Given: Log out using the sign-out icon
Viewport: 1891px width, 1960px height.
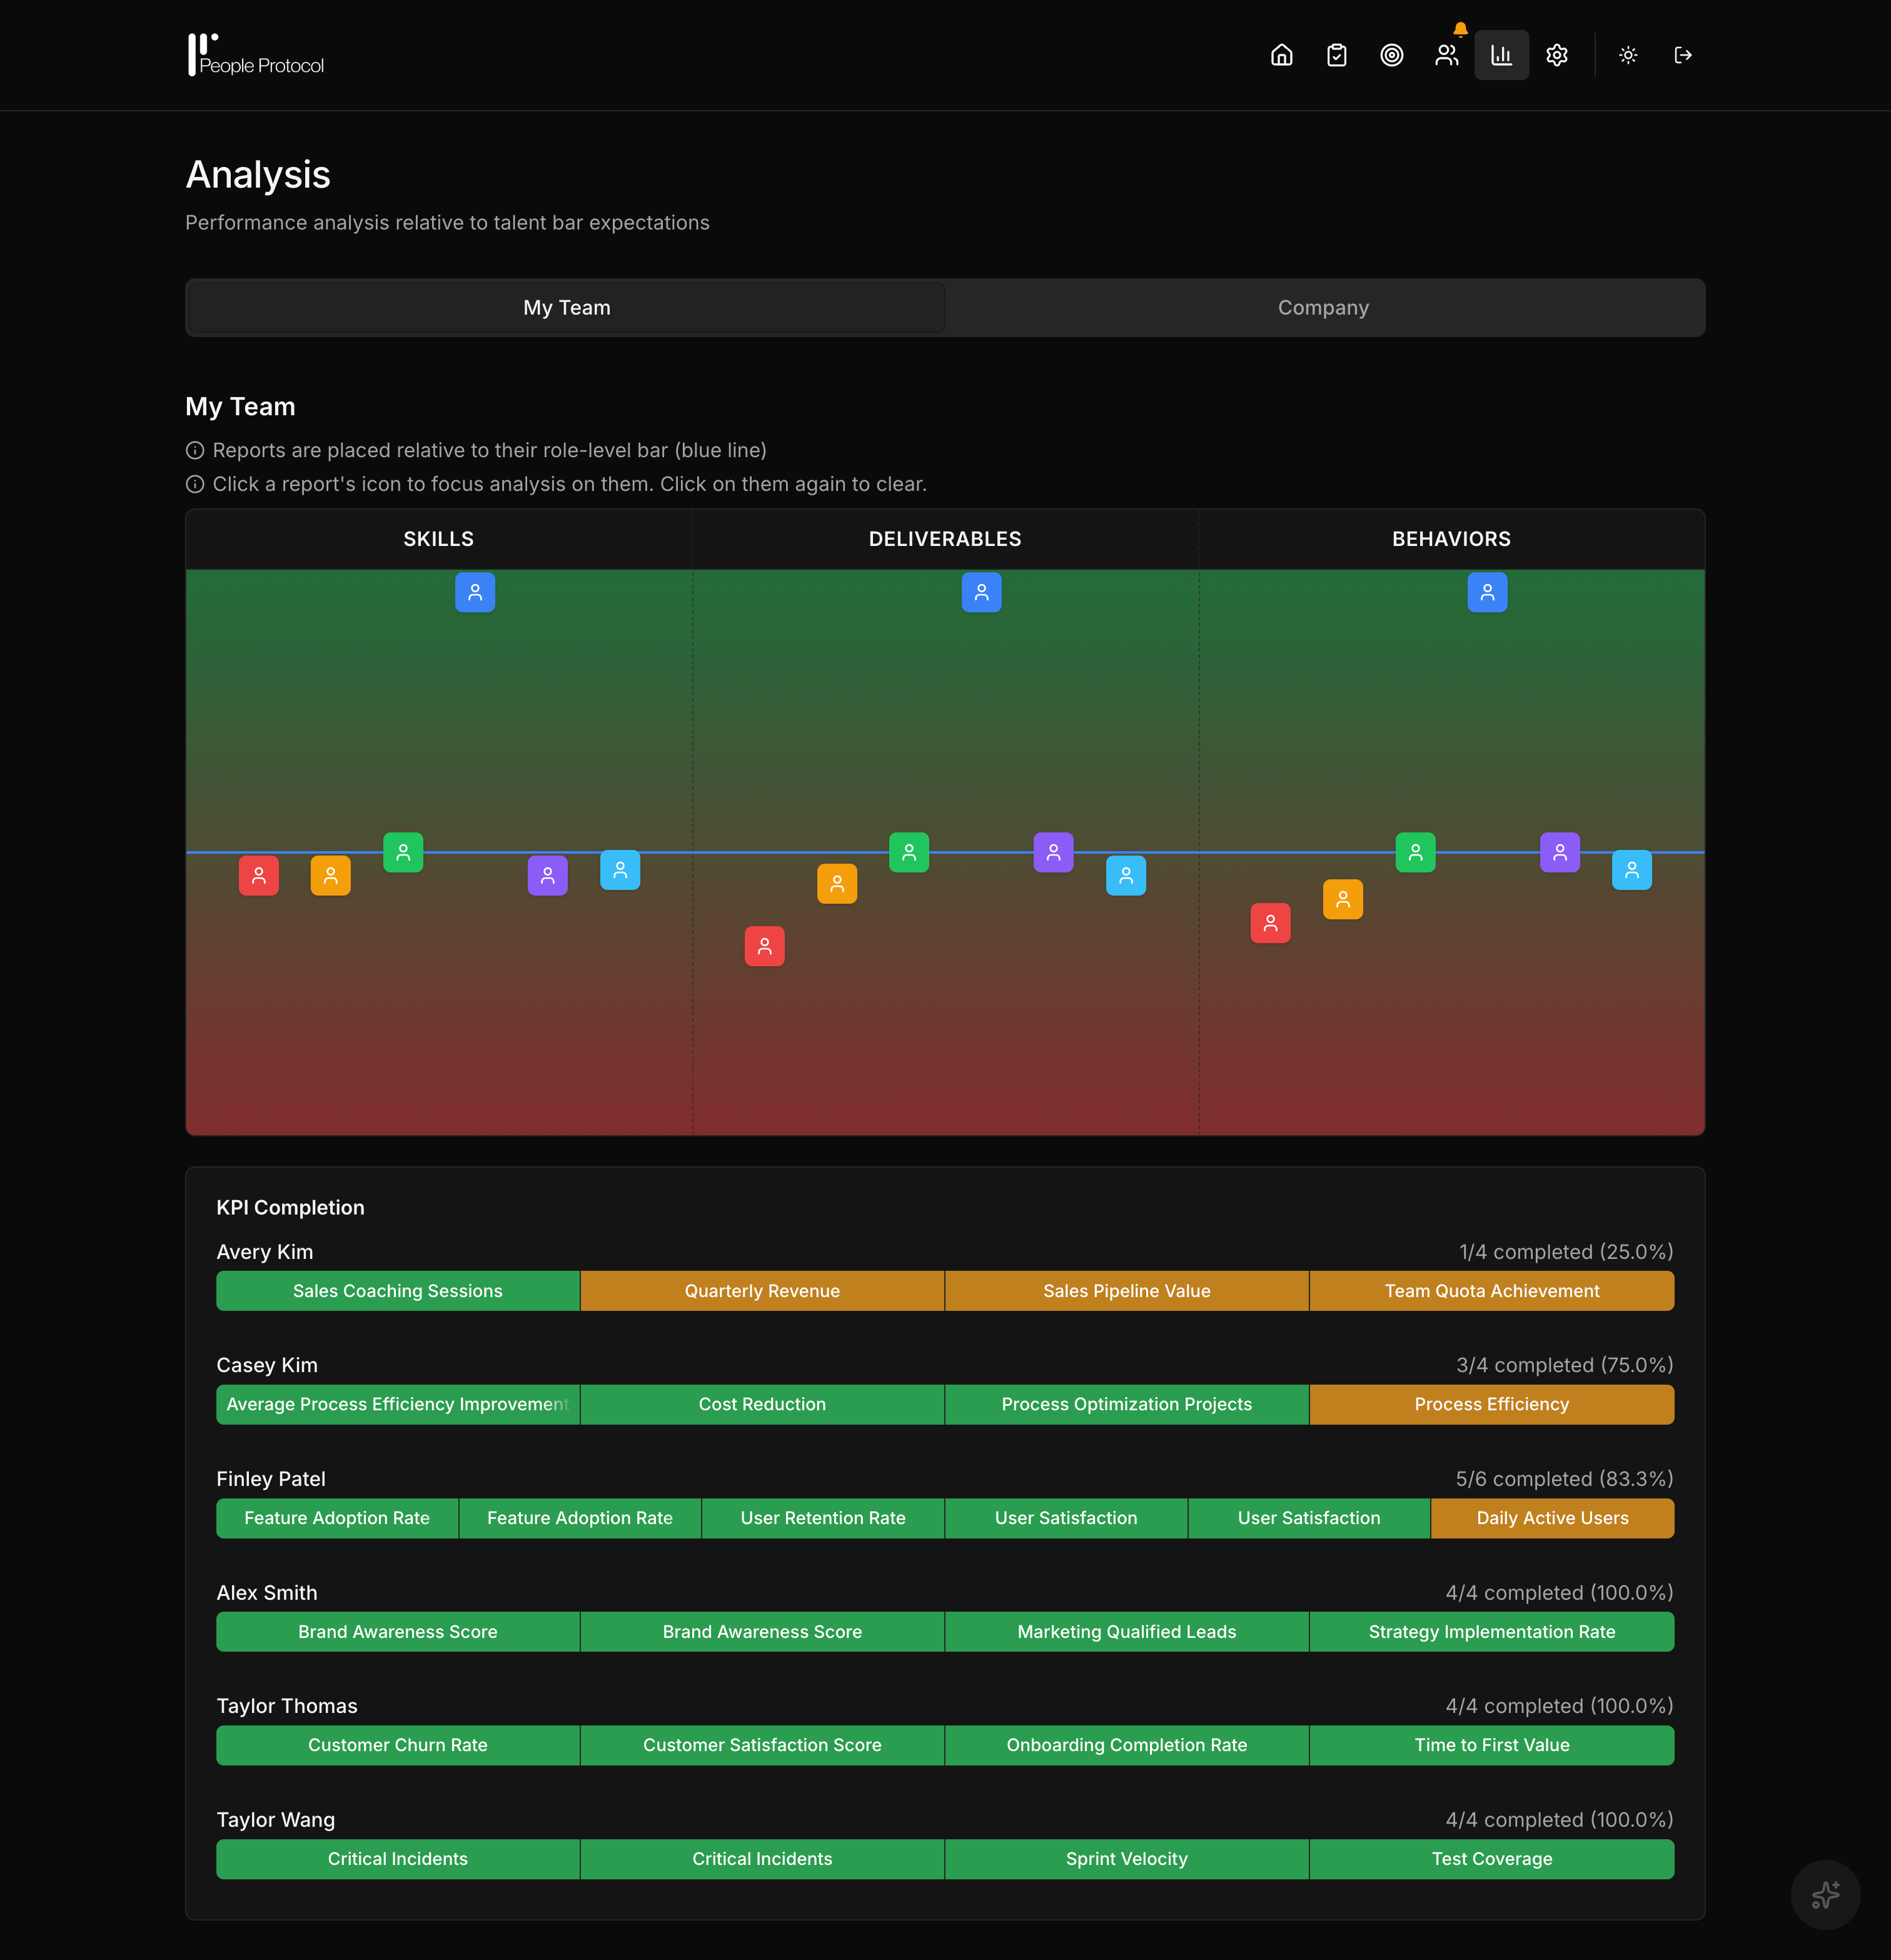Looking at the screenshot, I should [x=1683, y=55].
